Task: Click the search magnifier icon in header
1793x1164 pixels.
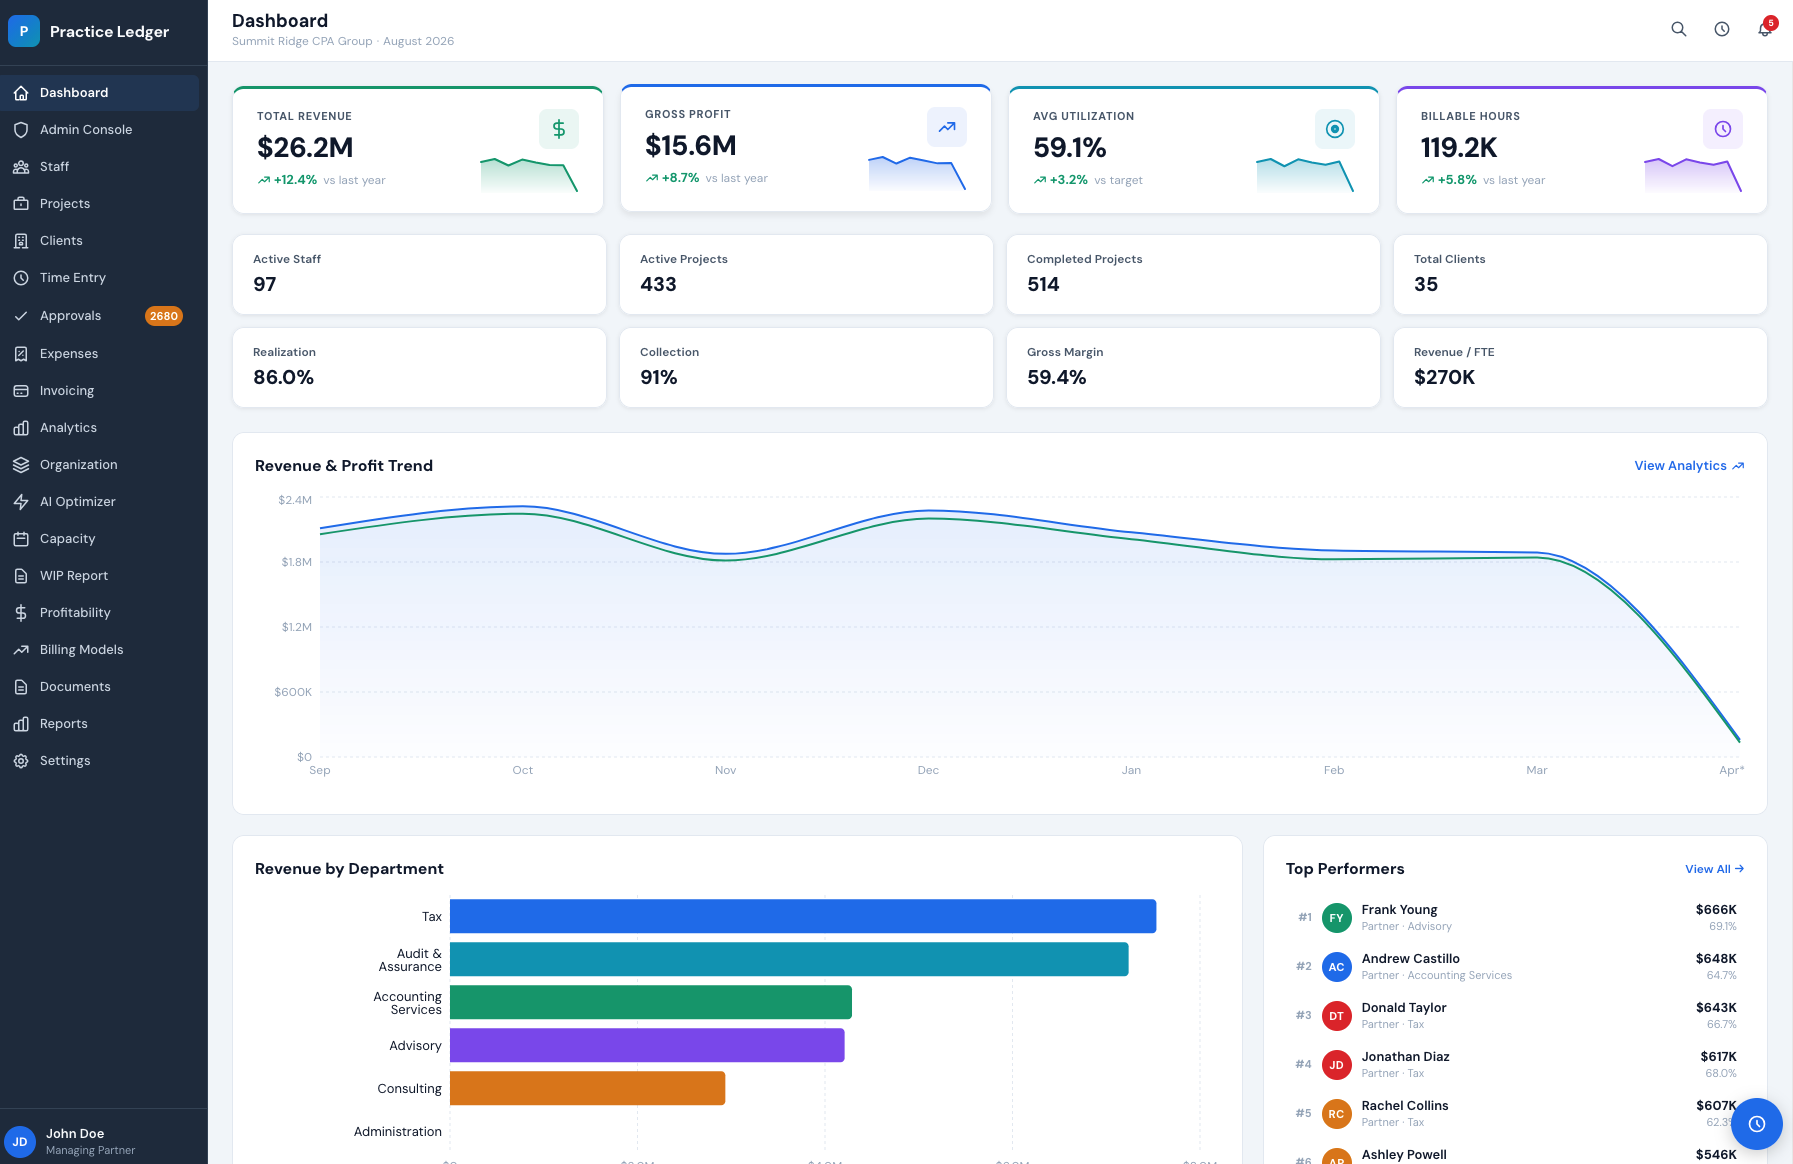Action: click(1679, 29)
